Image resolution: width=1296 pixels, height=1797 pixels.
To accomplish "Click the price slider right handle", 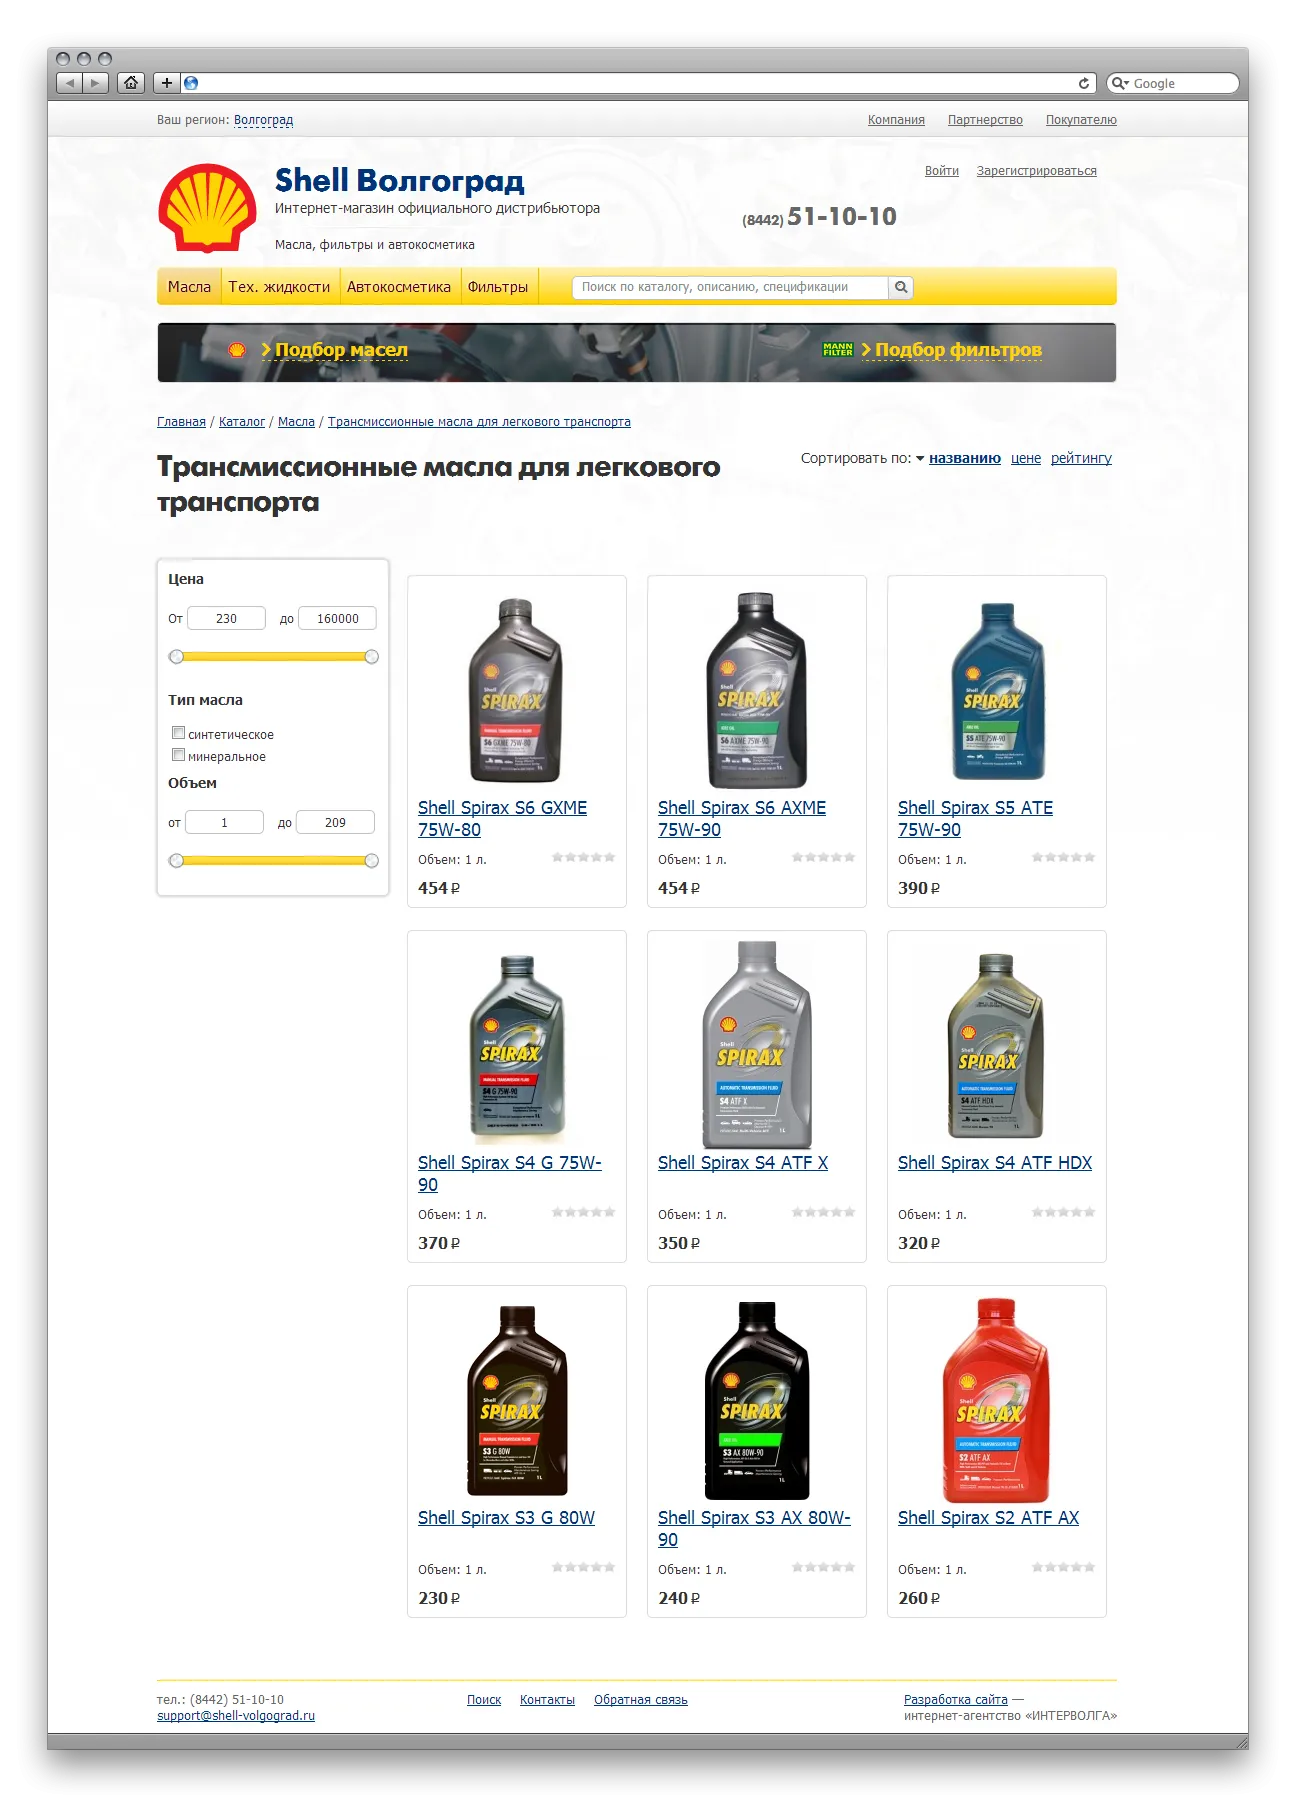I will point(372,657).
